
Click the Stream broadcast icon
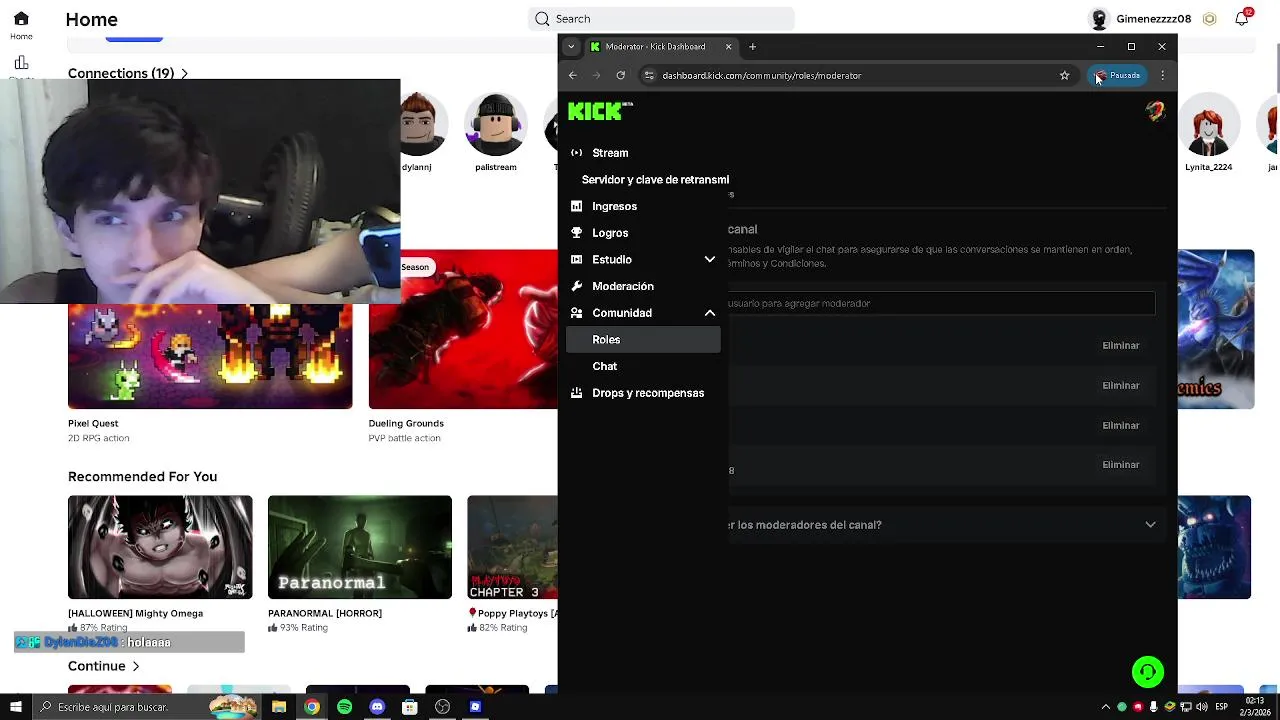[576, 153]
